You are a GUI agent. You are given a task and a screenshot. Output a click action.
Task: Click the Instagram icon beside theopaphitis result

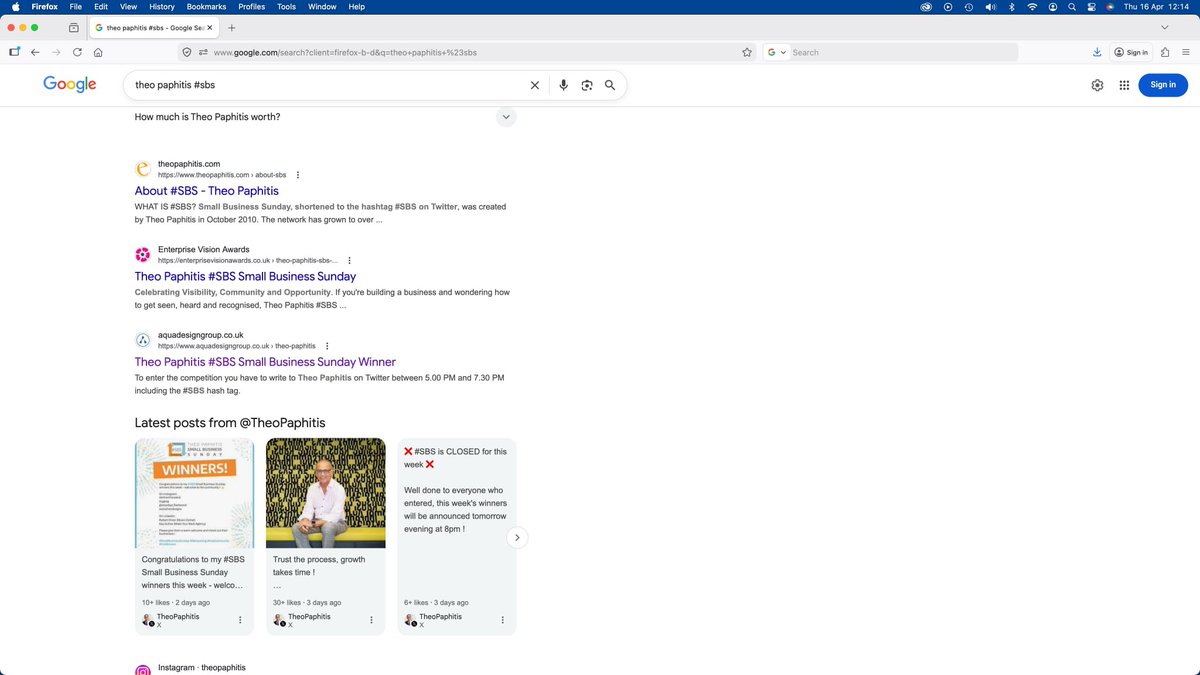tap(142, 667)
